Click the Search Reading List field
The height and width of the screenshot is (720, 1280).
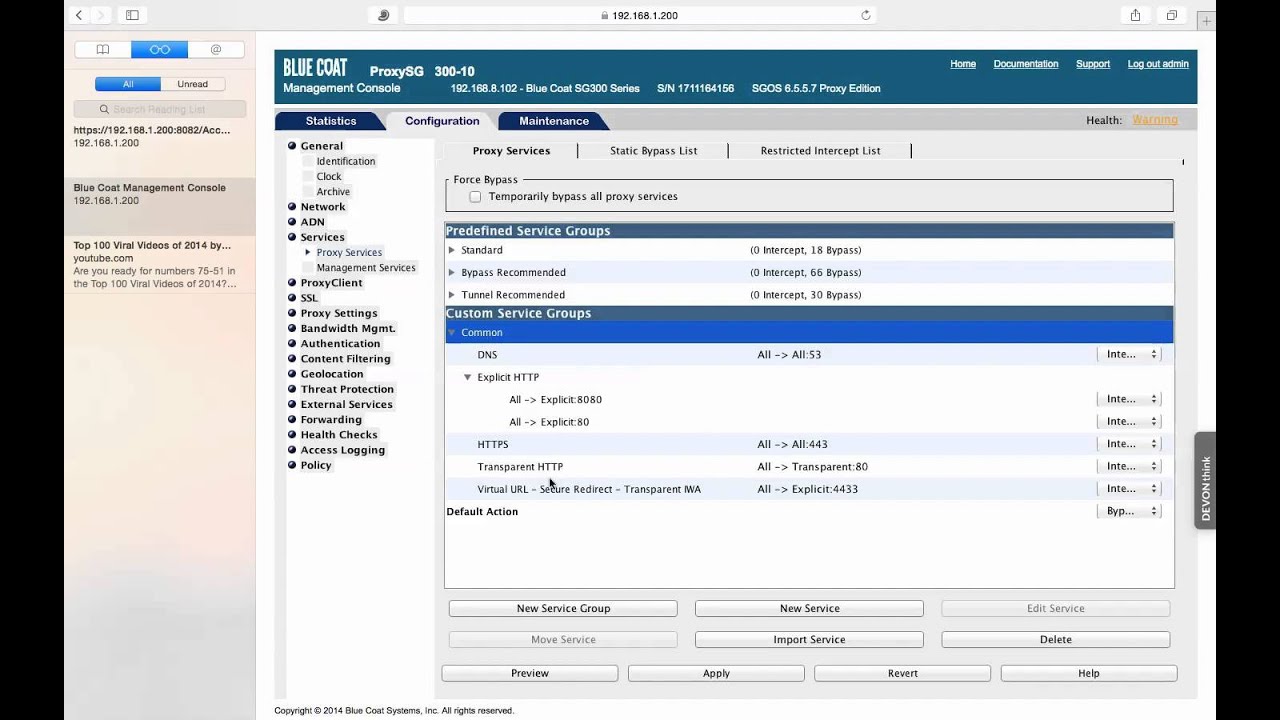coord(160,109)
